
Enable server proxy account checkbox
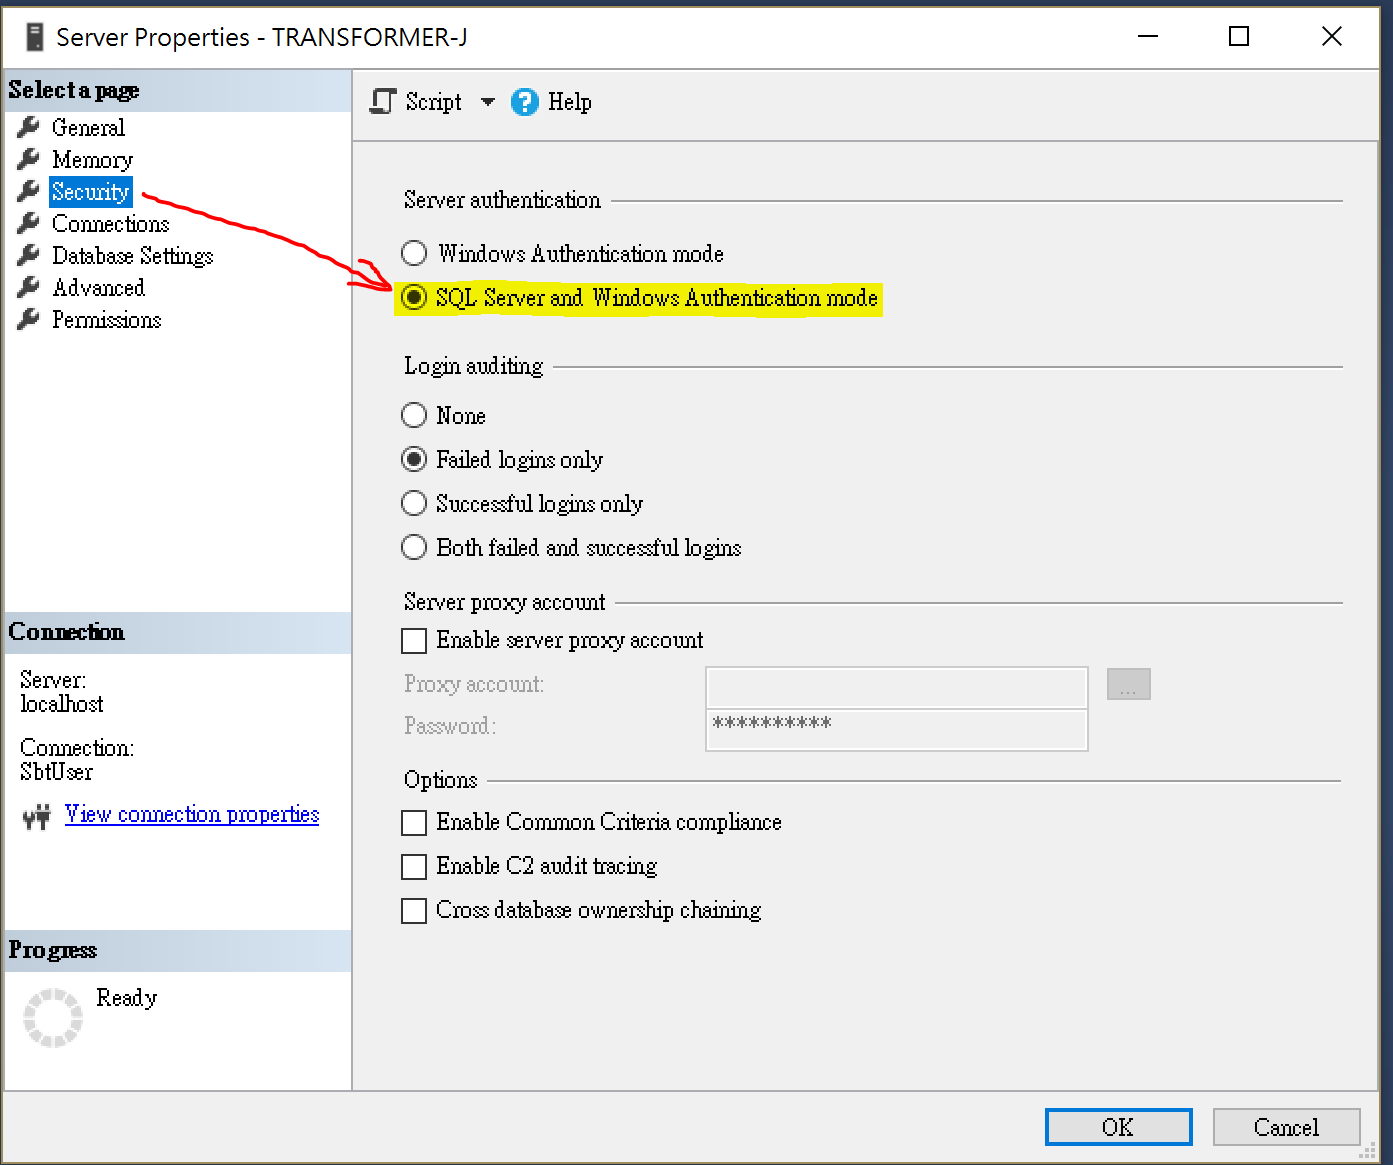click(x=414, y=640)
